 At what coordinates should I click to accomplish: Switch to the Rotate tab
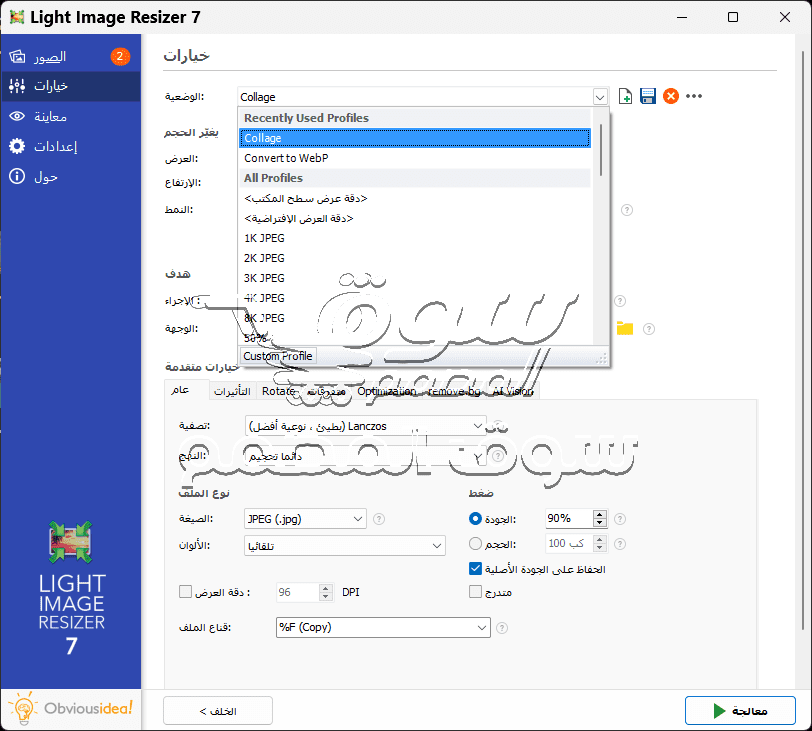[277, 391]
